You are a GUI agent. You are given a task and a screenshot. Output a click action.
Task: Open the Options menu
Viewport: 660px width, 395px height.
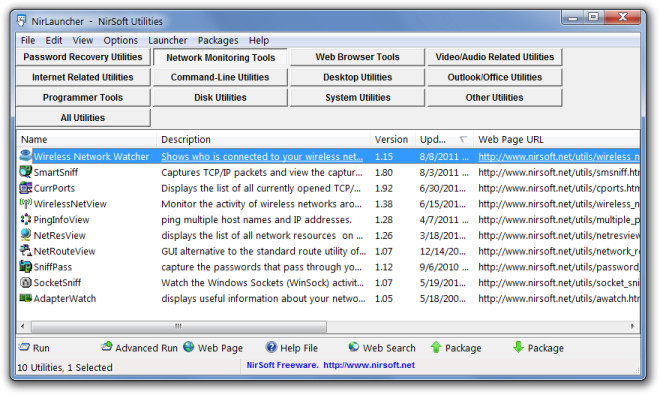click(x=120, y=40)
